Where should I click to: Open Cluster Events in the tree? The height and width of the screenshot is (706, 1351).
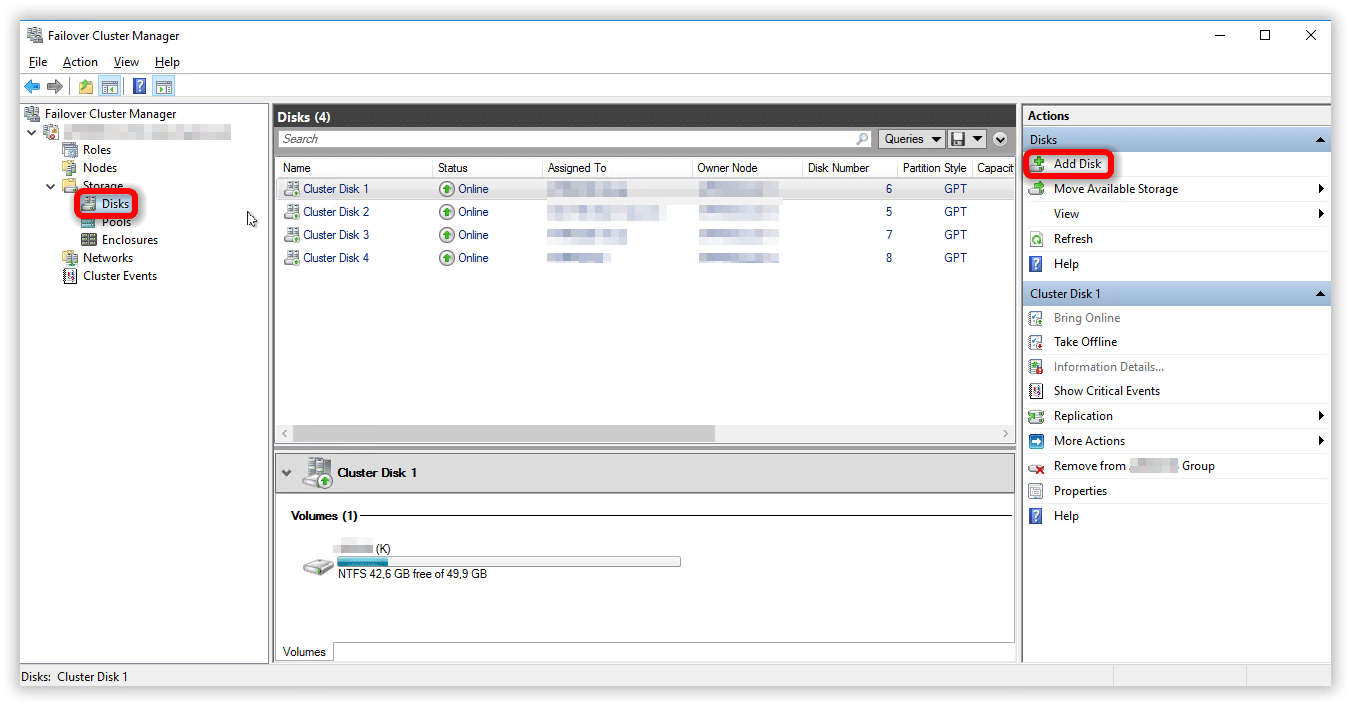click(120, 276)
